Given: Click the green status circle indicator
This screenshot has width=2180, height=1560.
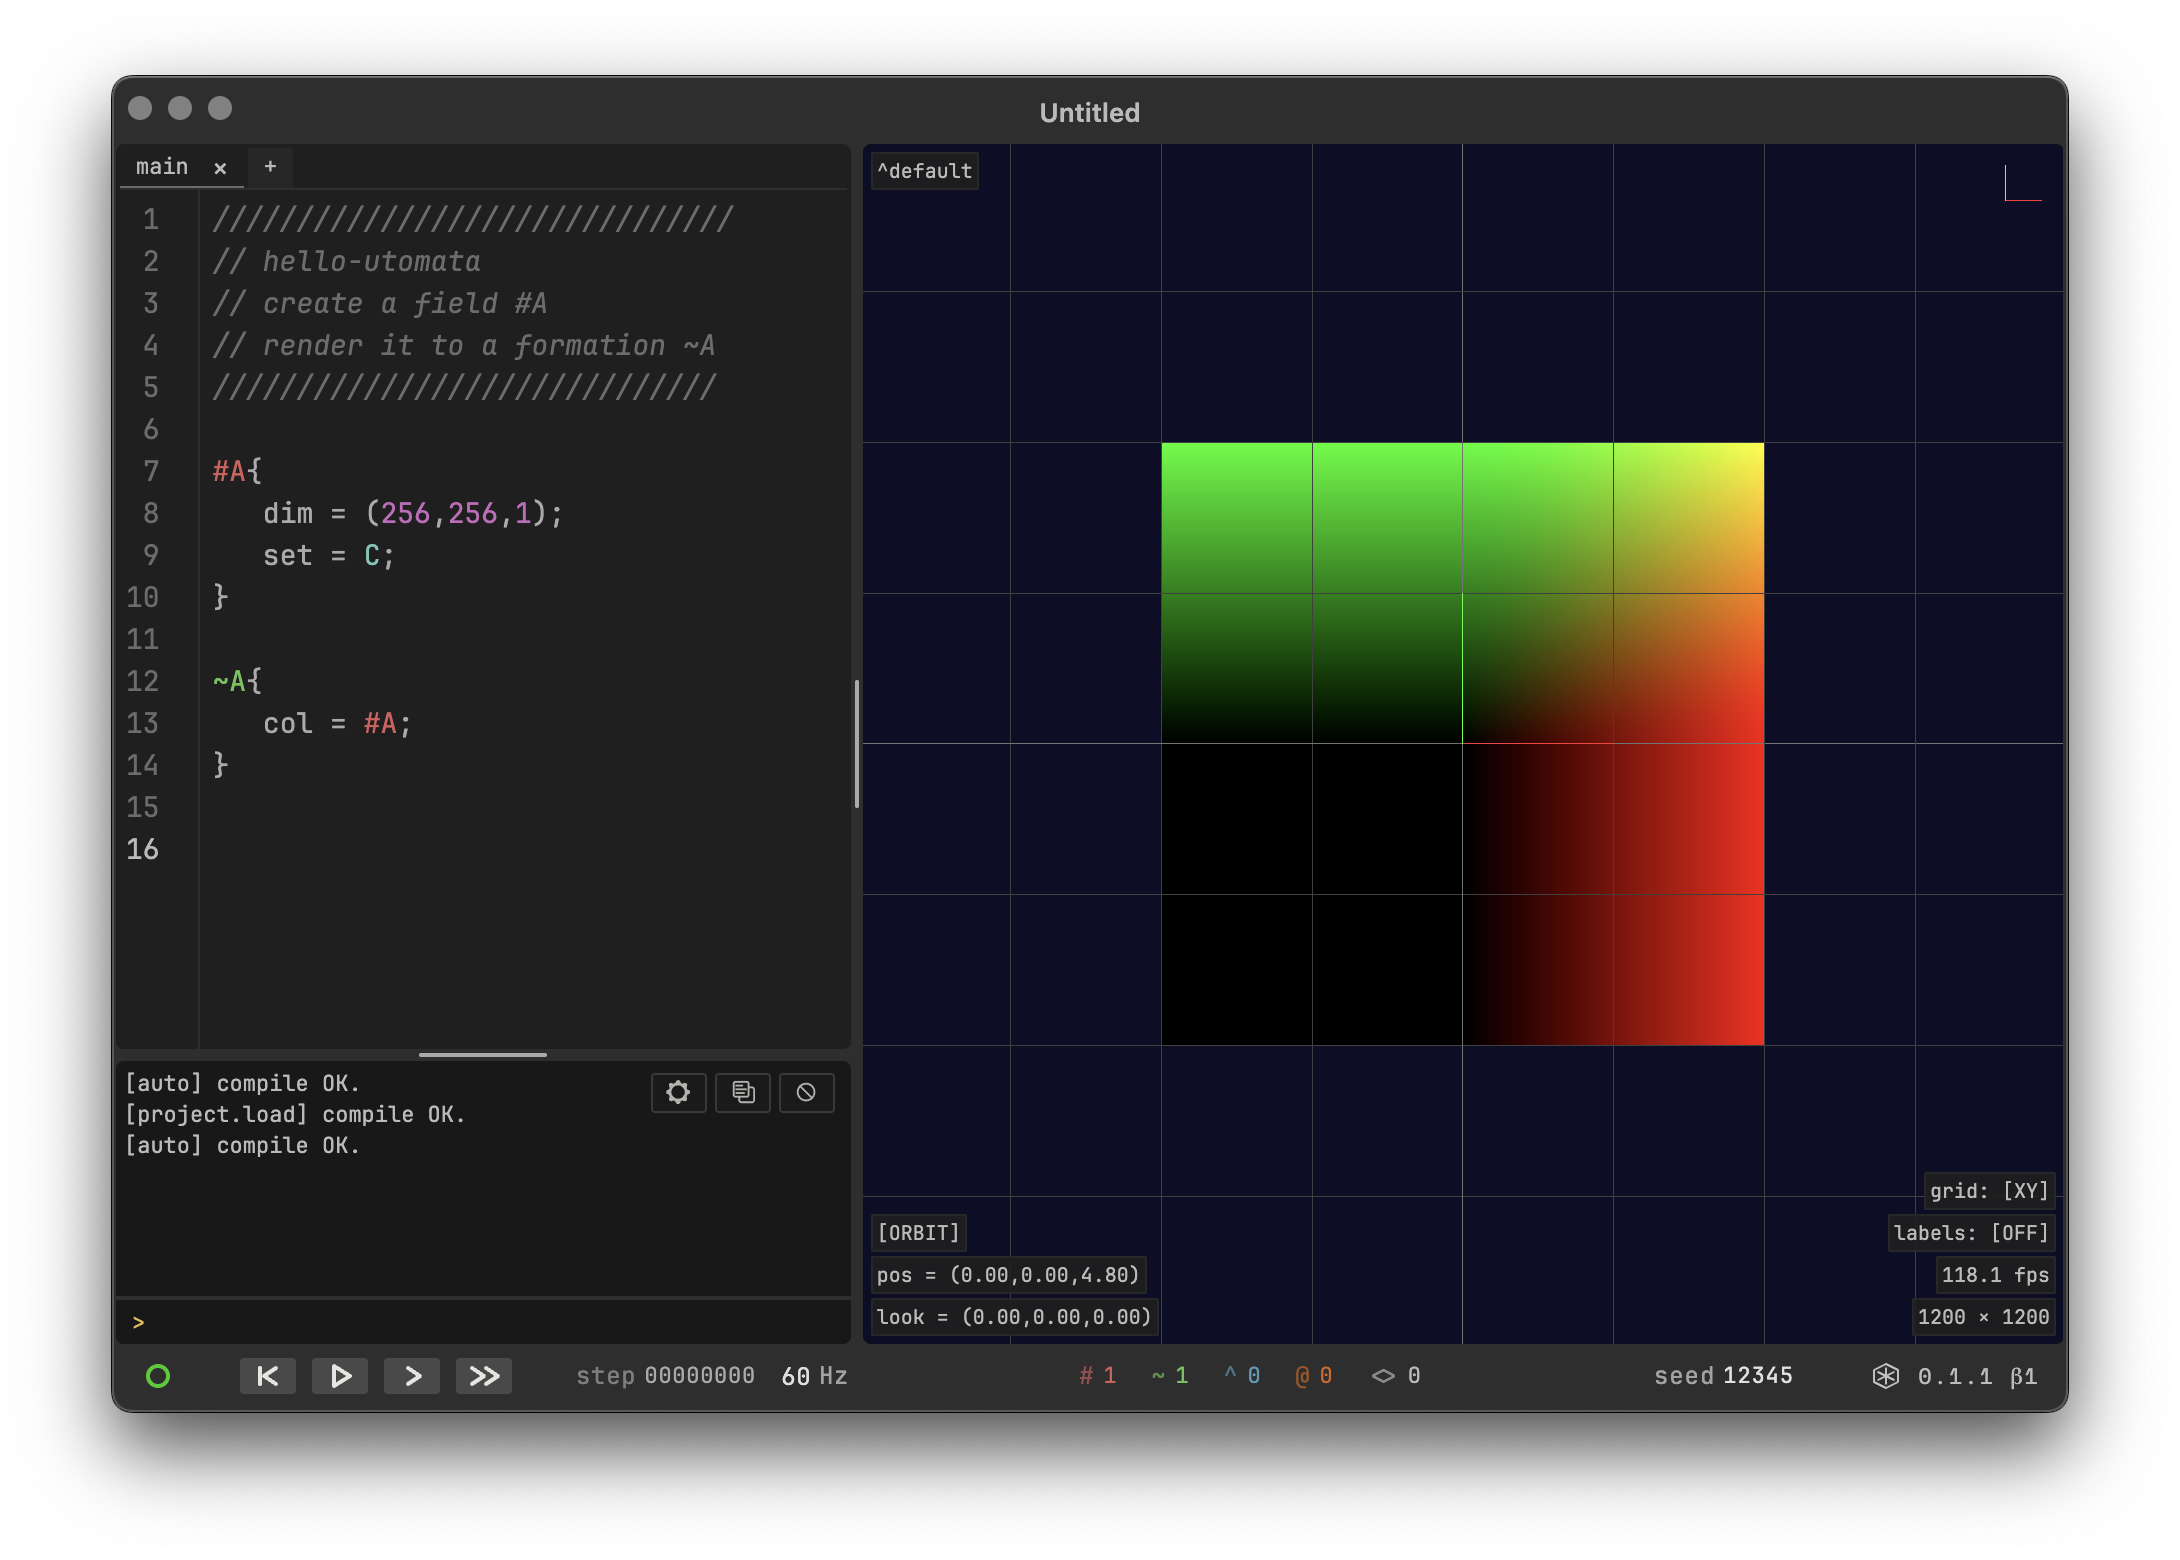Looking at the screenshot, I should click(x=158, y=1376).
